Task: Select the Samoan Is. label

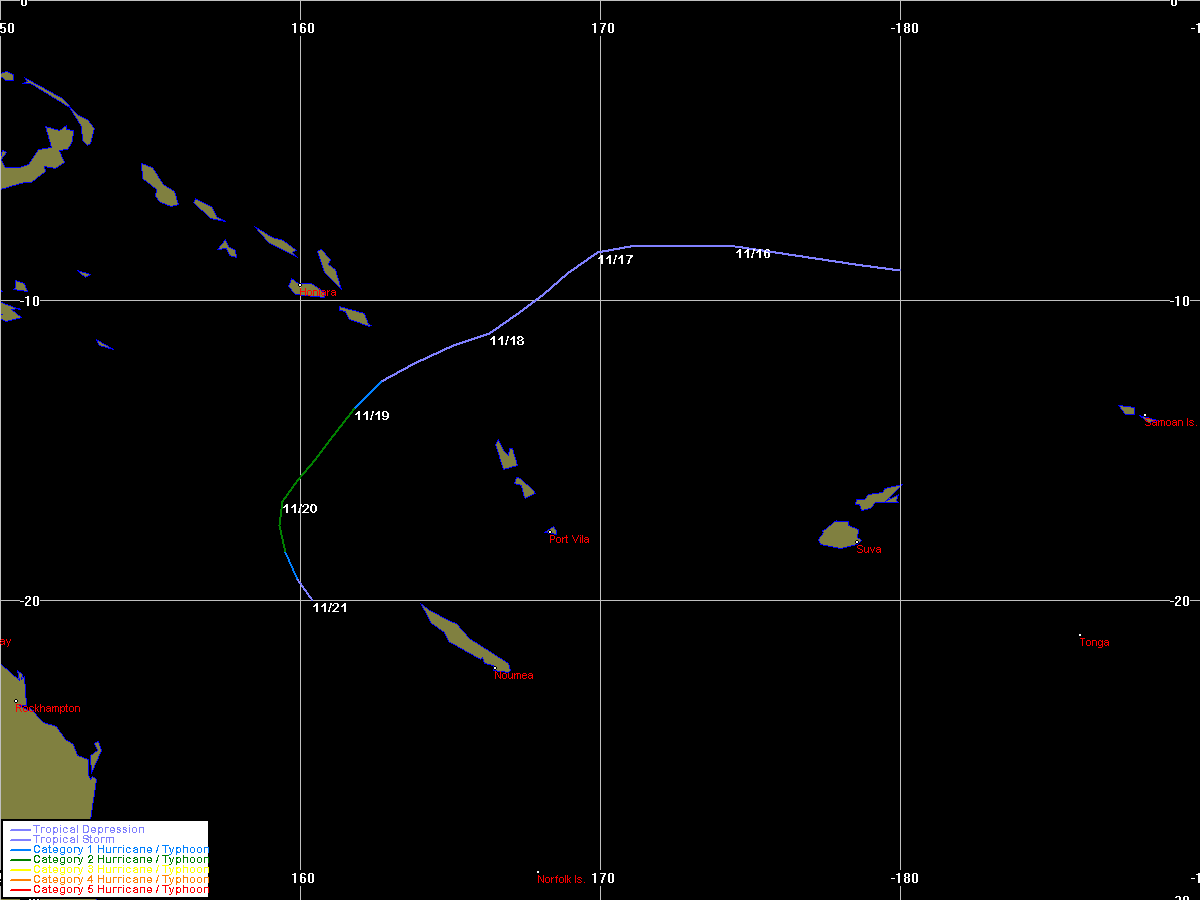Action: 1170,422
